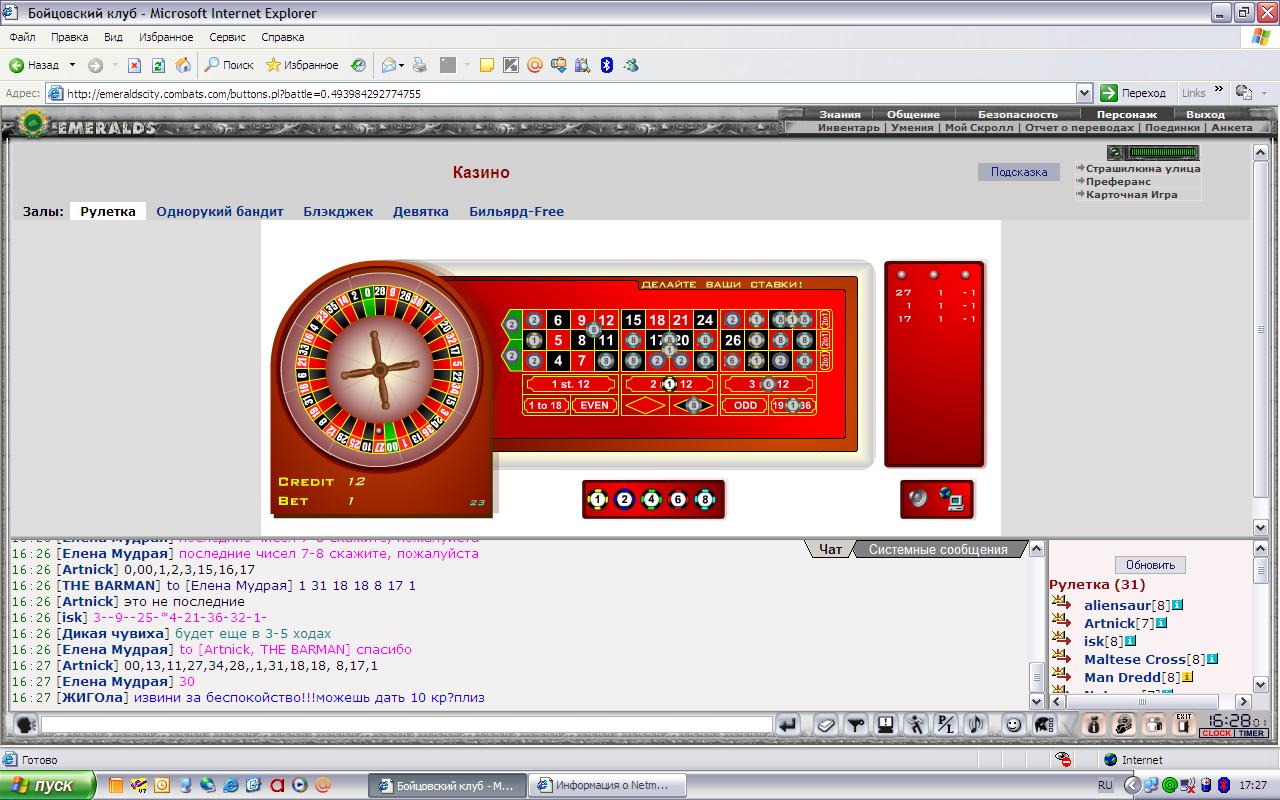Image resolution: width=1280 pixels, height=800 pixels.
Task: Select the 1-value betting chip
Action: [598, 499]
